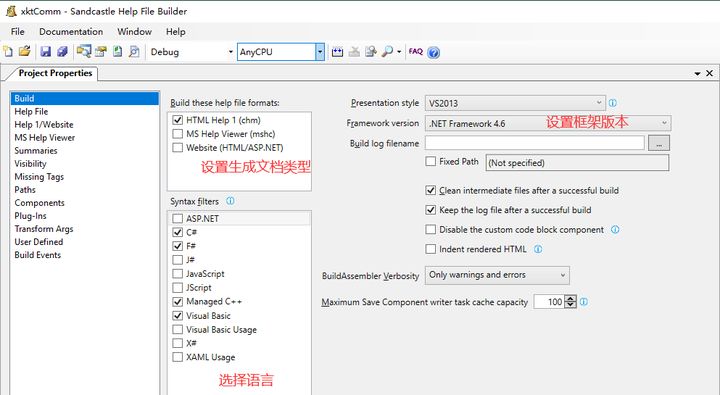
Task: Enable the Fixed Path checkbox
Action: (431, 161)
